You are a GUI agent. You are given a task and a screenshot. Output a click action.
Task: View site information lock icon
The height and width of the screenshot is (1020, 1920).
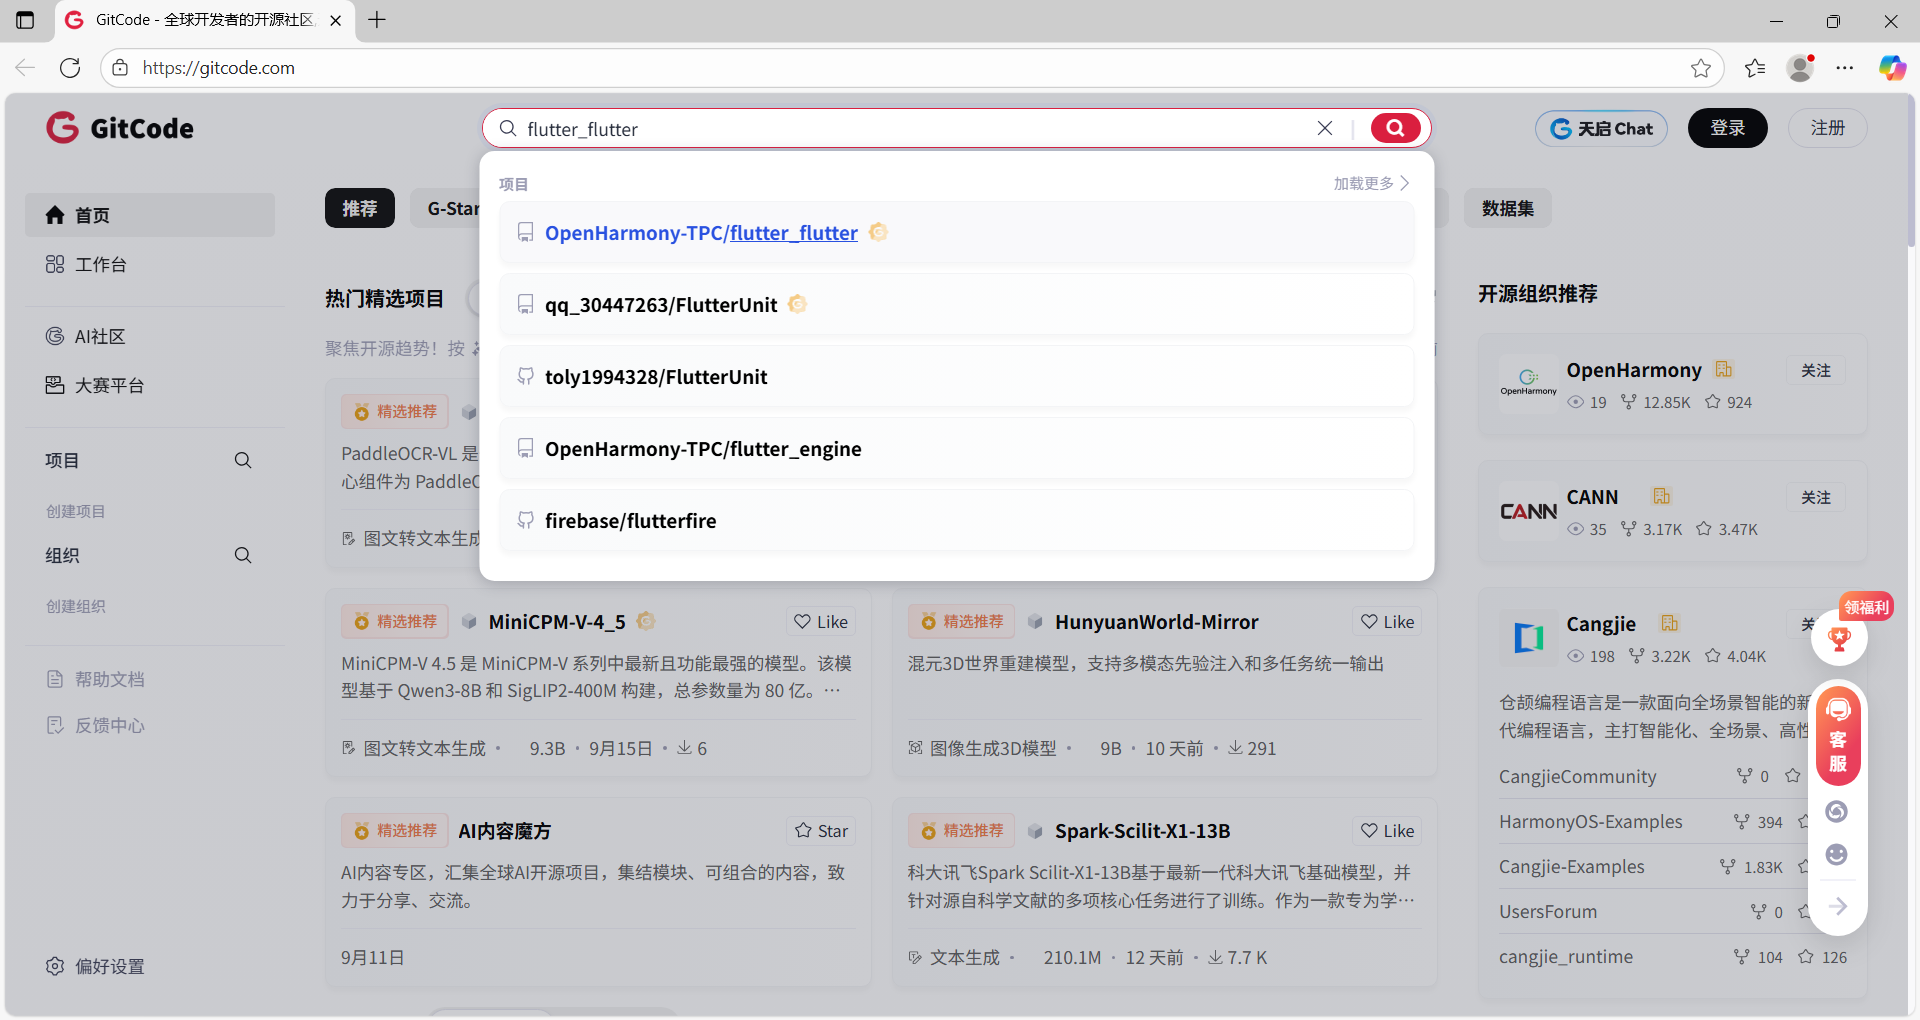tap(120, 67)
